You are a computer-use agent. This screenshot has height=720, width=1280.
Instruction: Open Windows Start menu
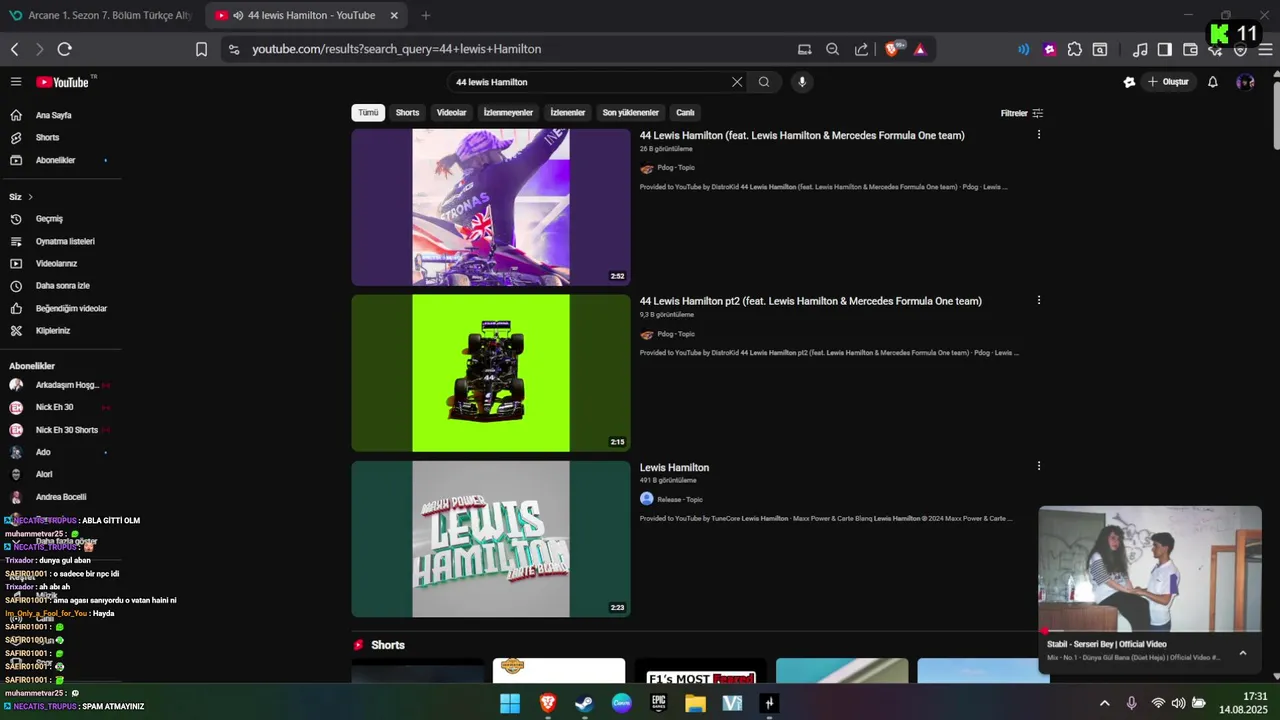click(x=510, y=703)
